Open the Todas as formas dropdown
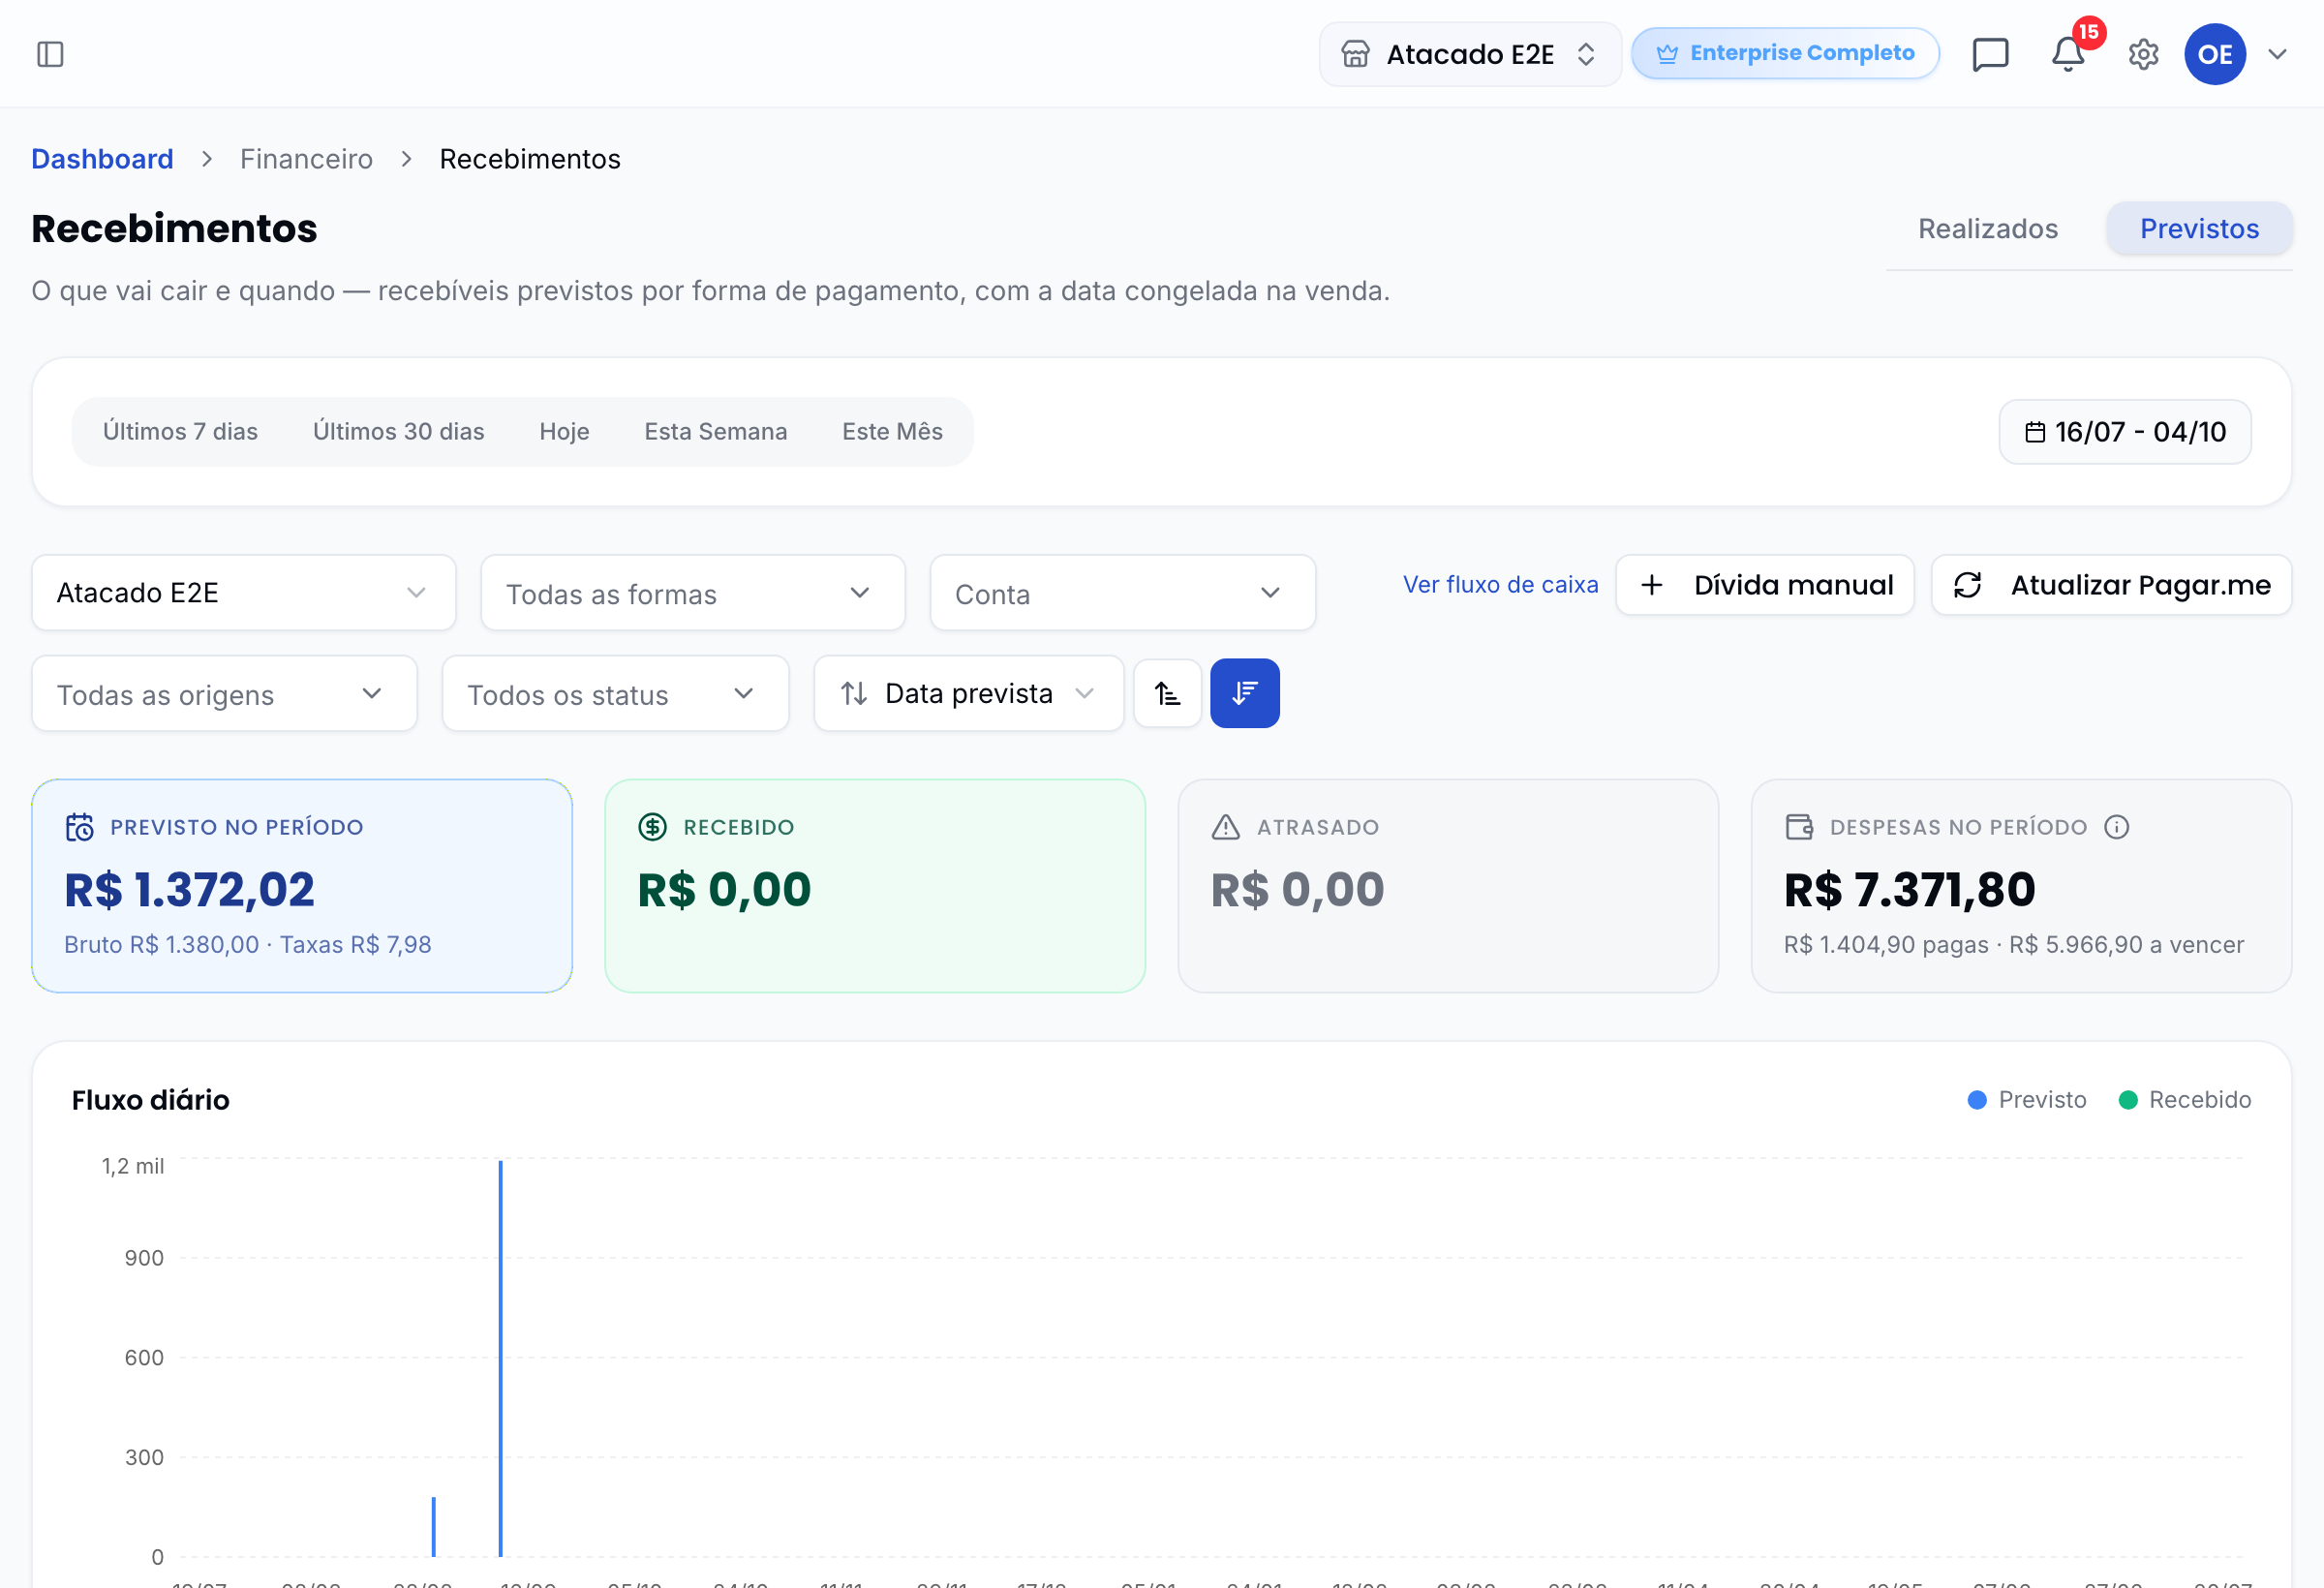2324x1588 pixels. click(x=693, y=593)
